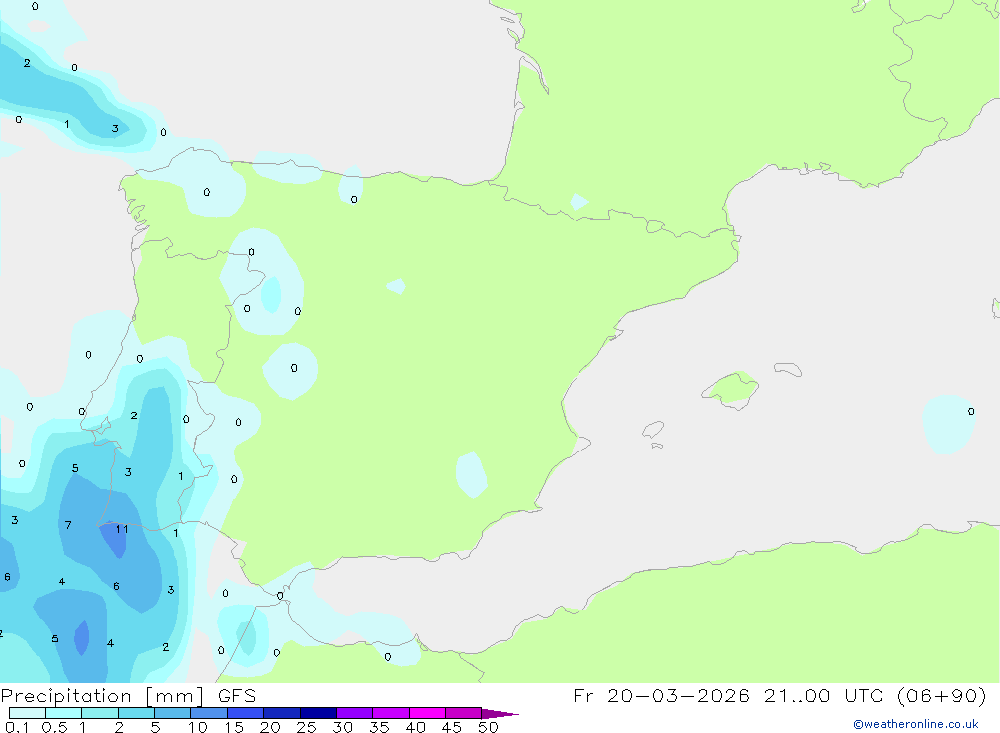Click the 1–2 mm legend color swatch

point(99,713)
